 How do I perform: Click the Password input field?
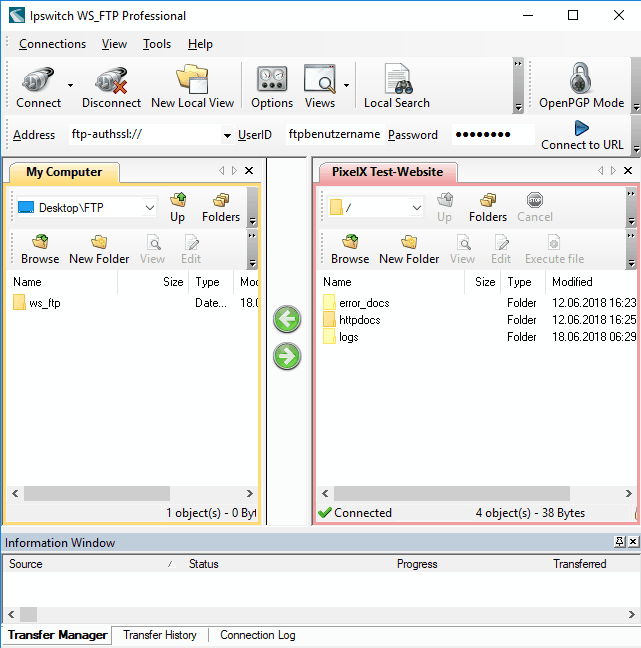[493, 134]
